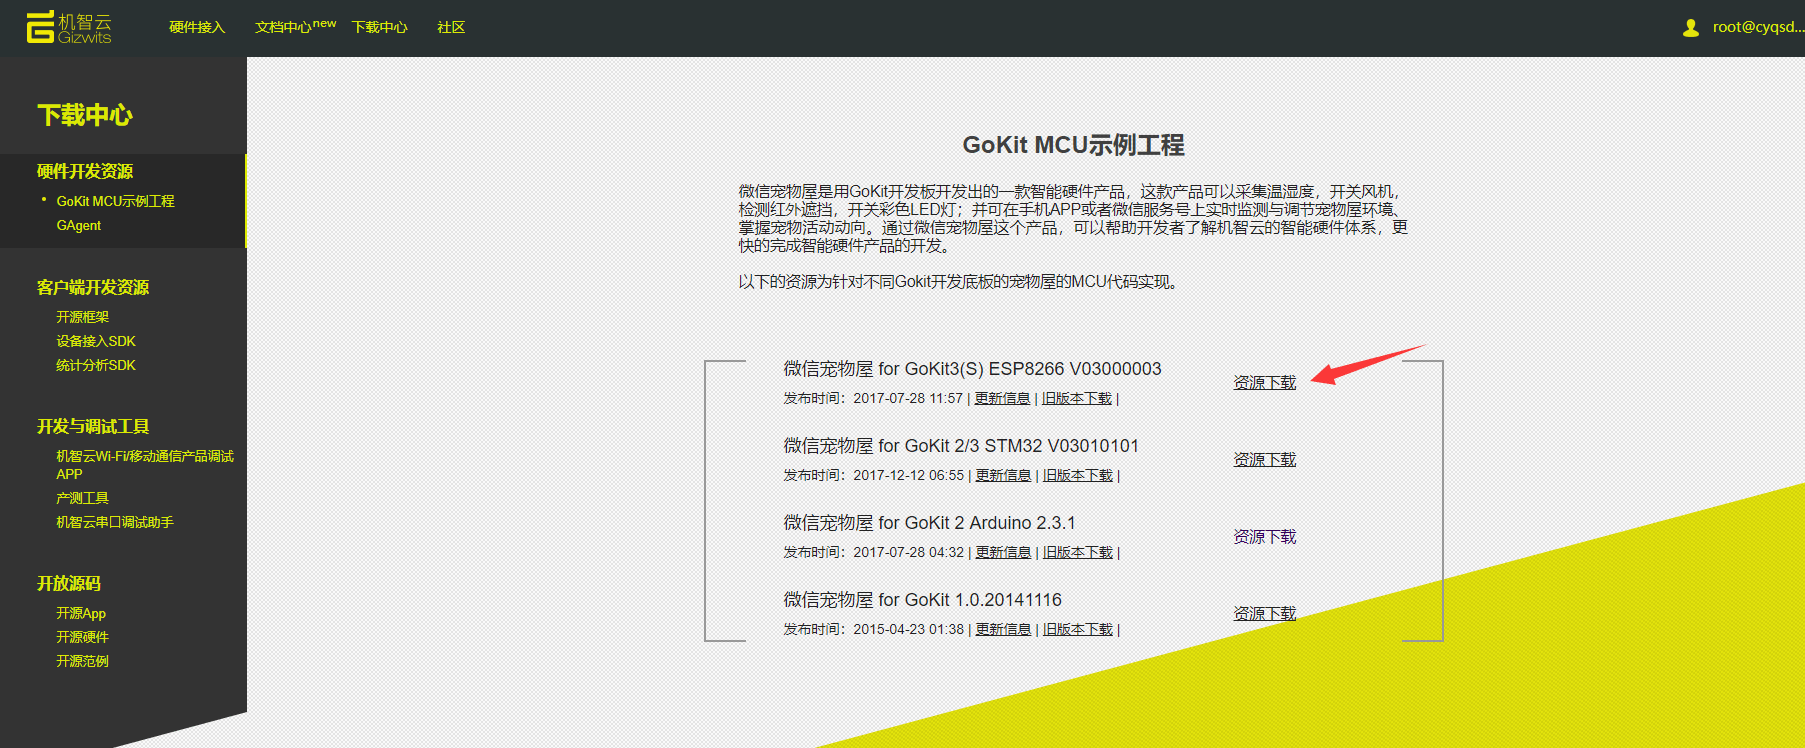Open the root@cyqsd account menu
Screen dimensions: 1805x748
point(1758,27)
